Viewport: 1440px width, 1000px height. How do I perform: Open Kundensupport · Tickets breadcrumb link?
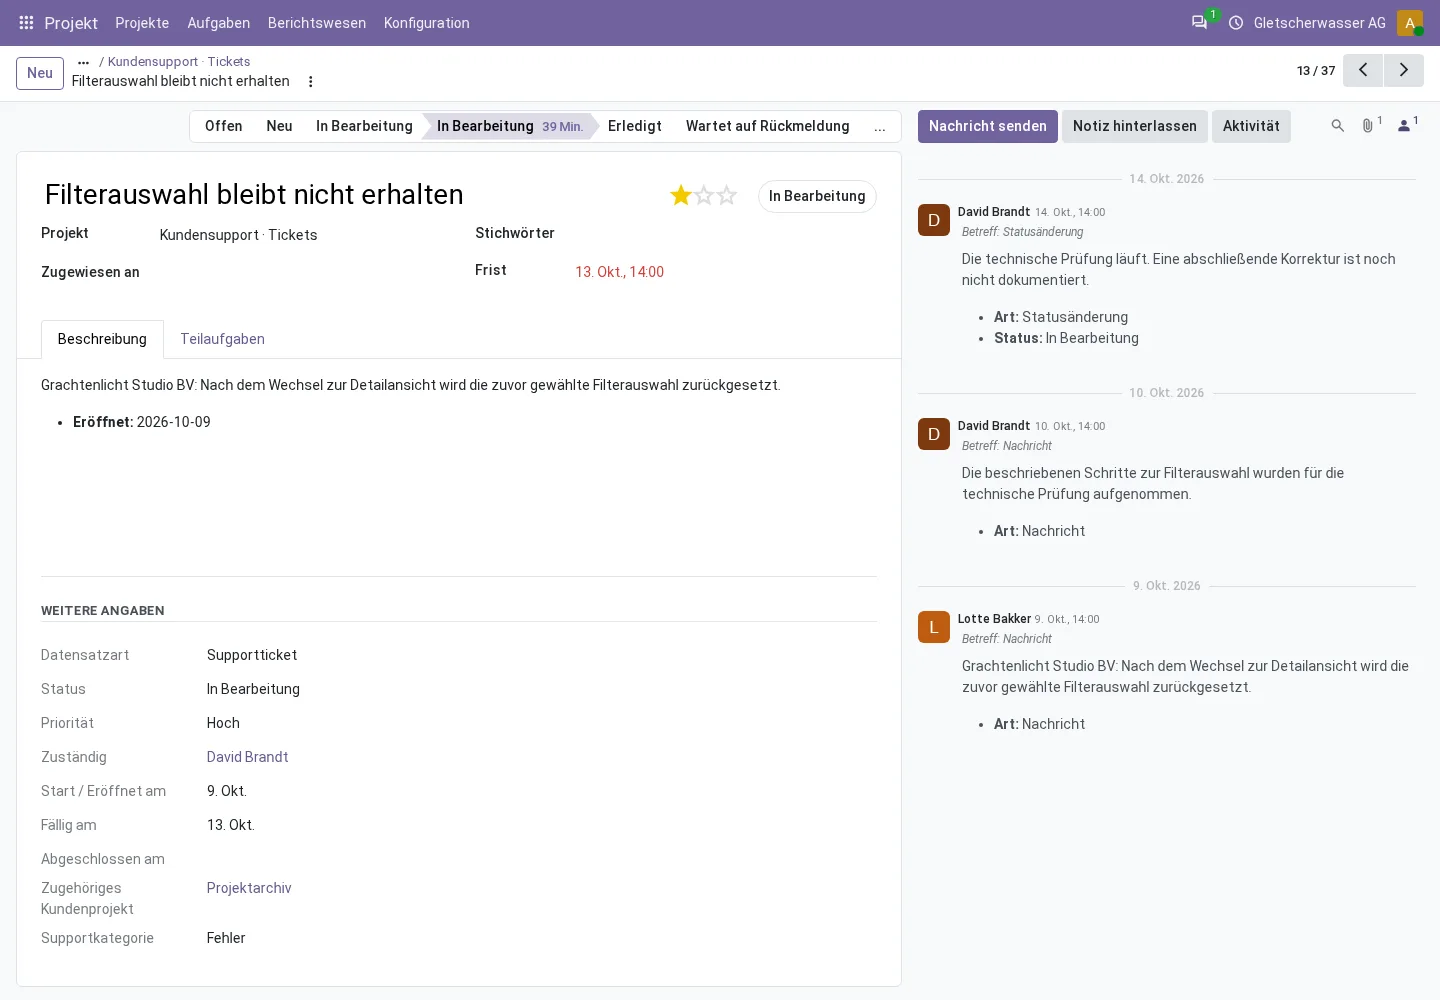pos(179,62)
